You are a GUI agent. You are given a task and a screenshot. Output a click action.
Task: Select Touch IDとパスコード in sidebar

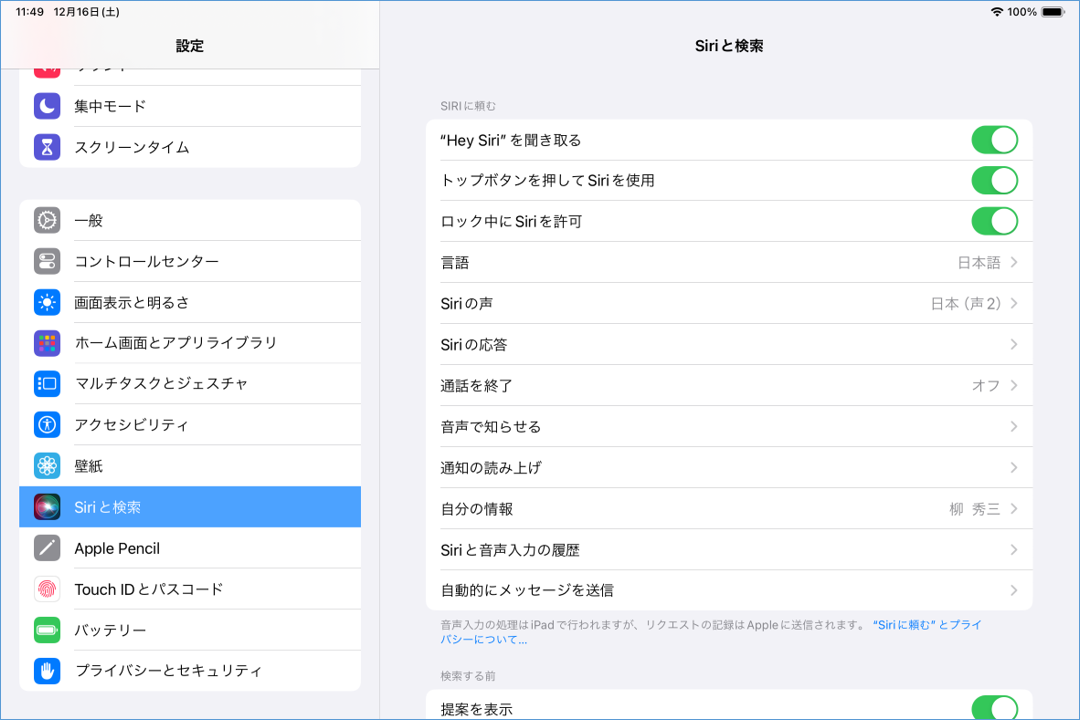190,589
